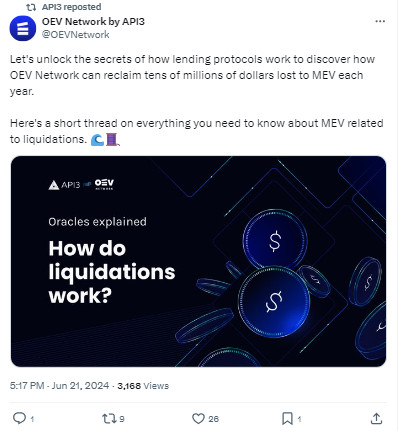Click the 5:17 PM Jun 21, 2024 timestamp
This screenshot has height=431, width=398.
point(59,386)
